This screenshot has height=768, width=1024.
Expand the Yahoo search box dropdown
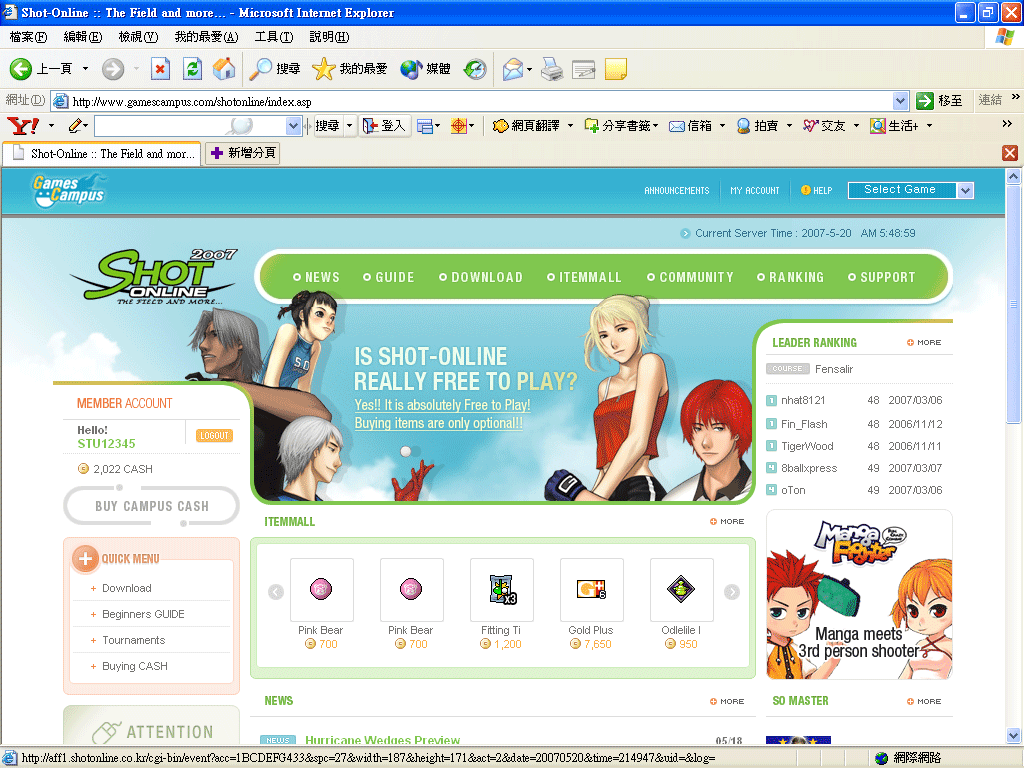[293, 126]
